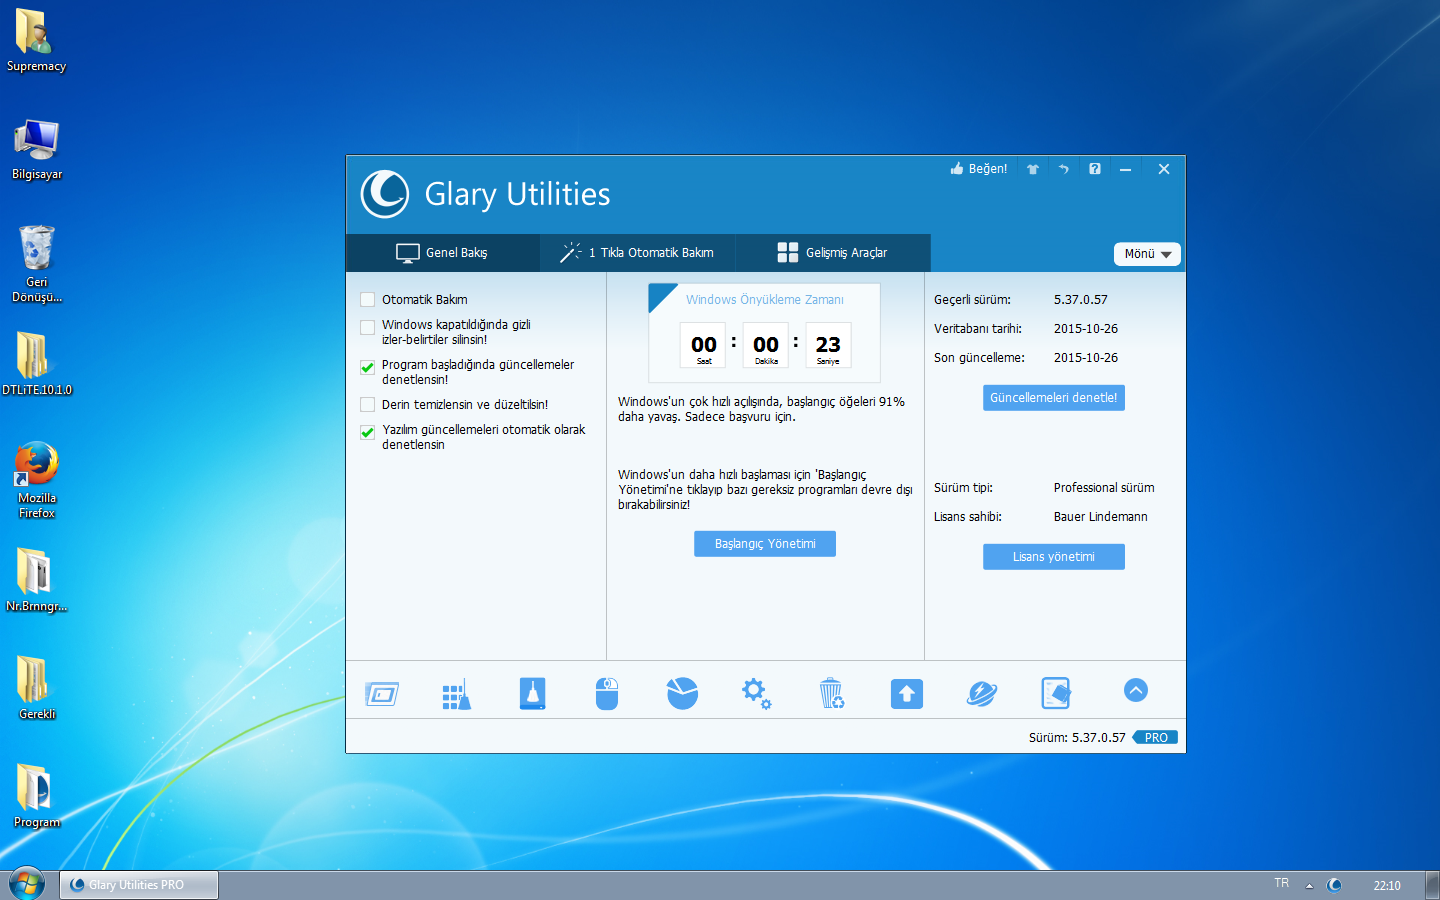The width and height of the screenshot is (1440, 900).
Task: Open the Windows Start menu
Action: (26, 884)
